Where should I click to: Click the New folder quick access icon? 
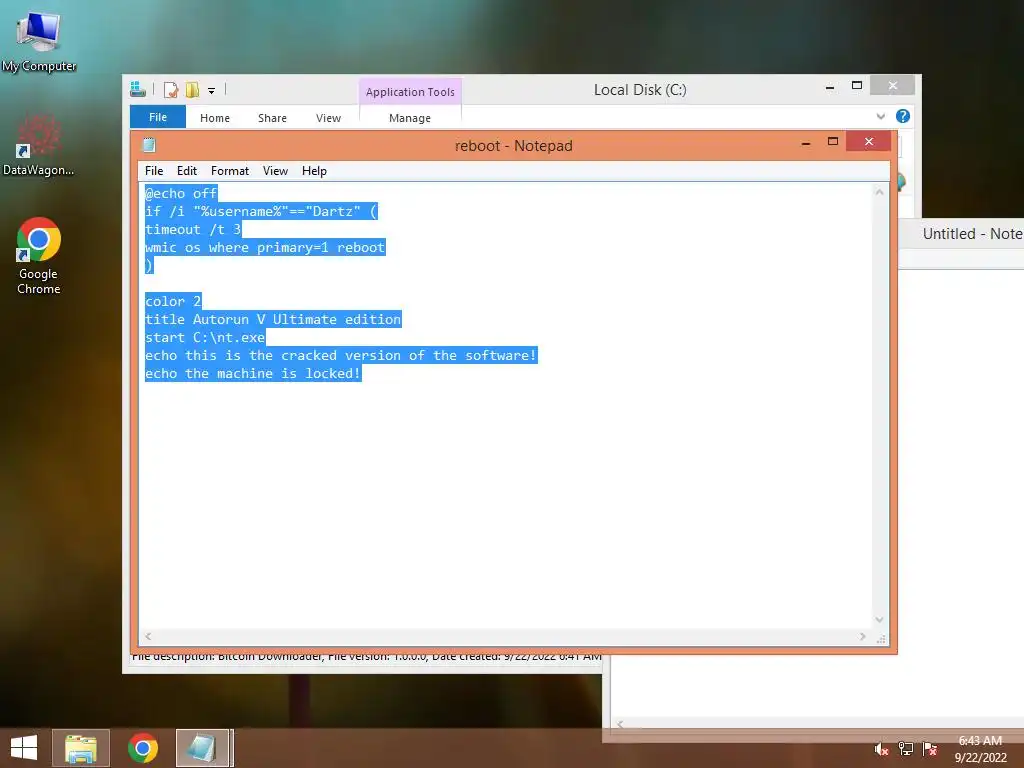tap(192, 90)
